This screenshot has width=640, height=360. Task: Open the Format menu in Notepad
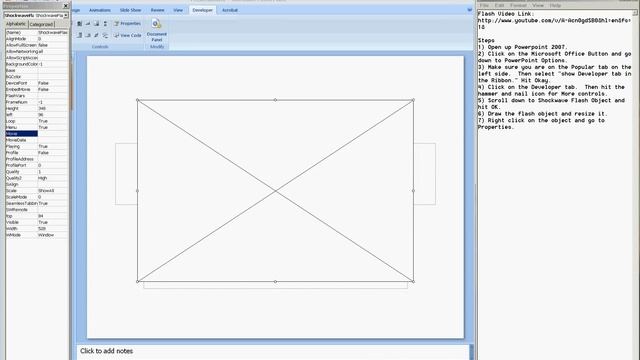click(x=518, y=5)
